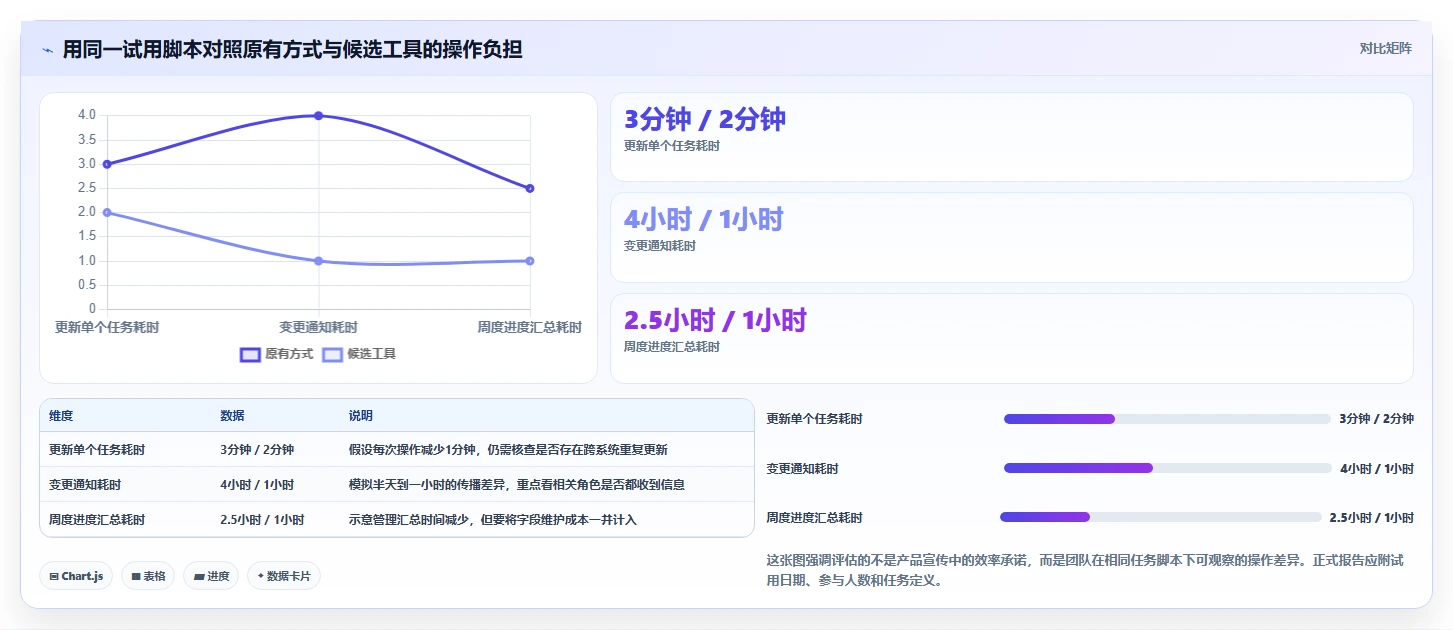1453x630 pixels.
Task: Click the lightning icon beside the header title
Action: click(48, 50)
